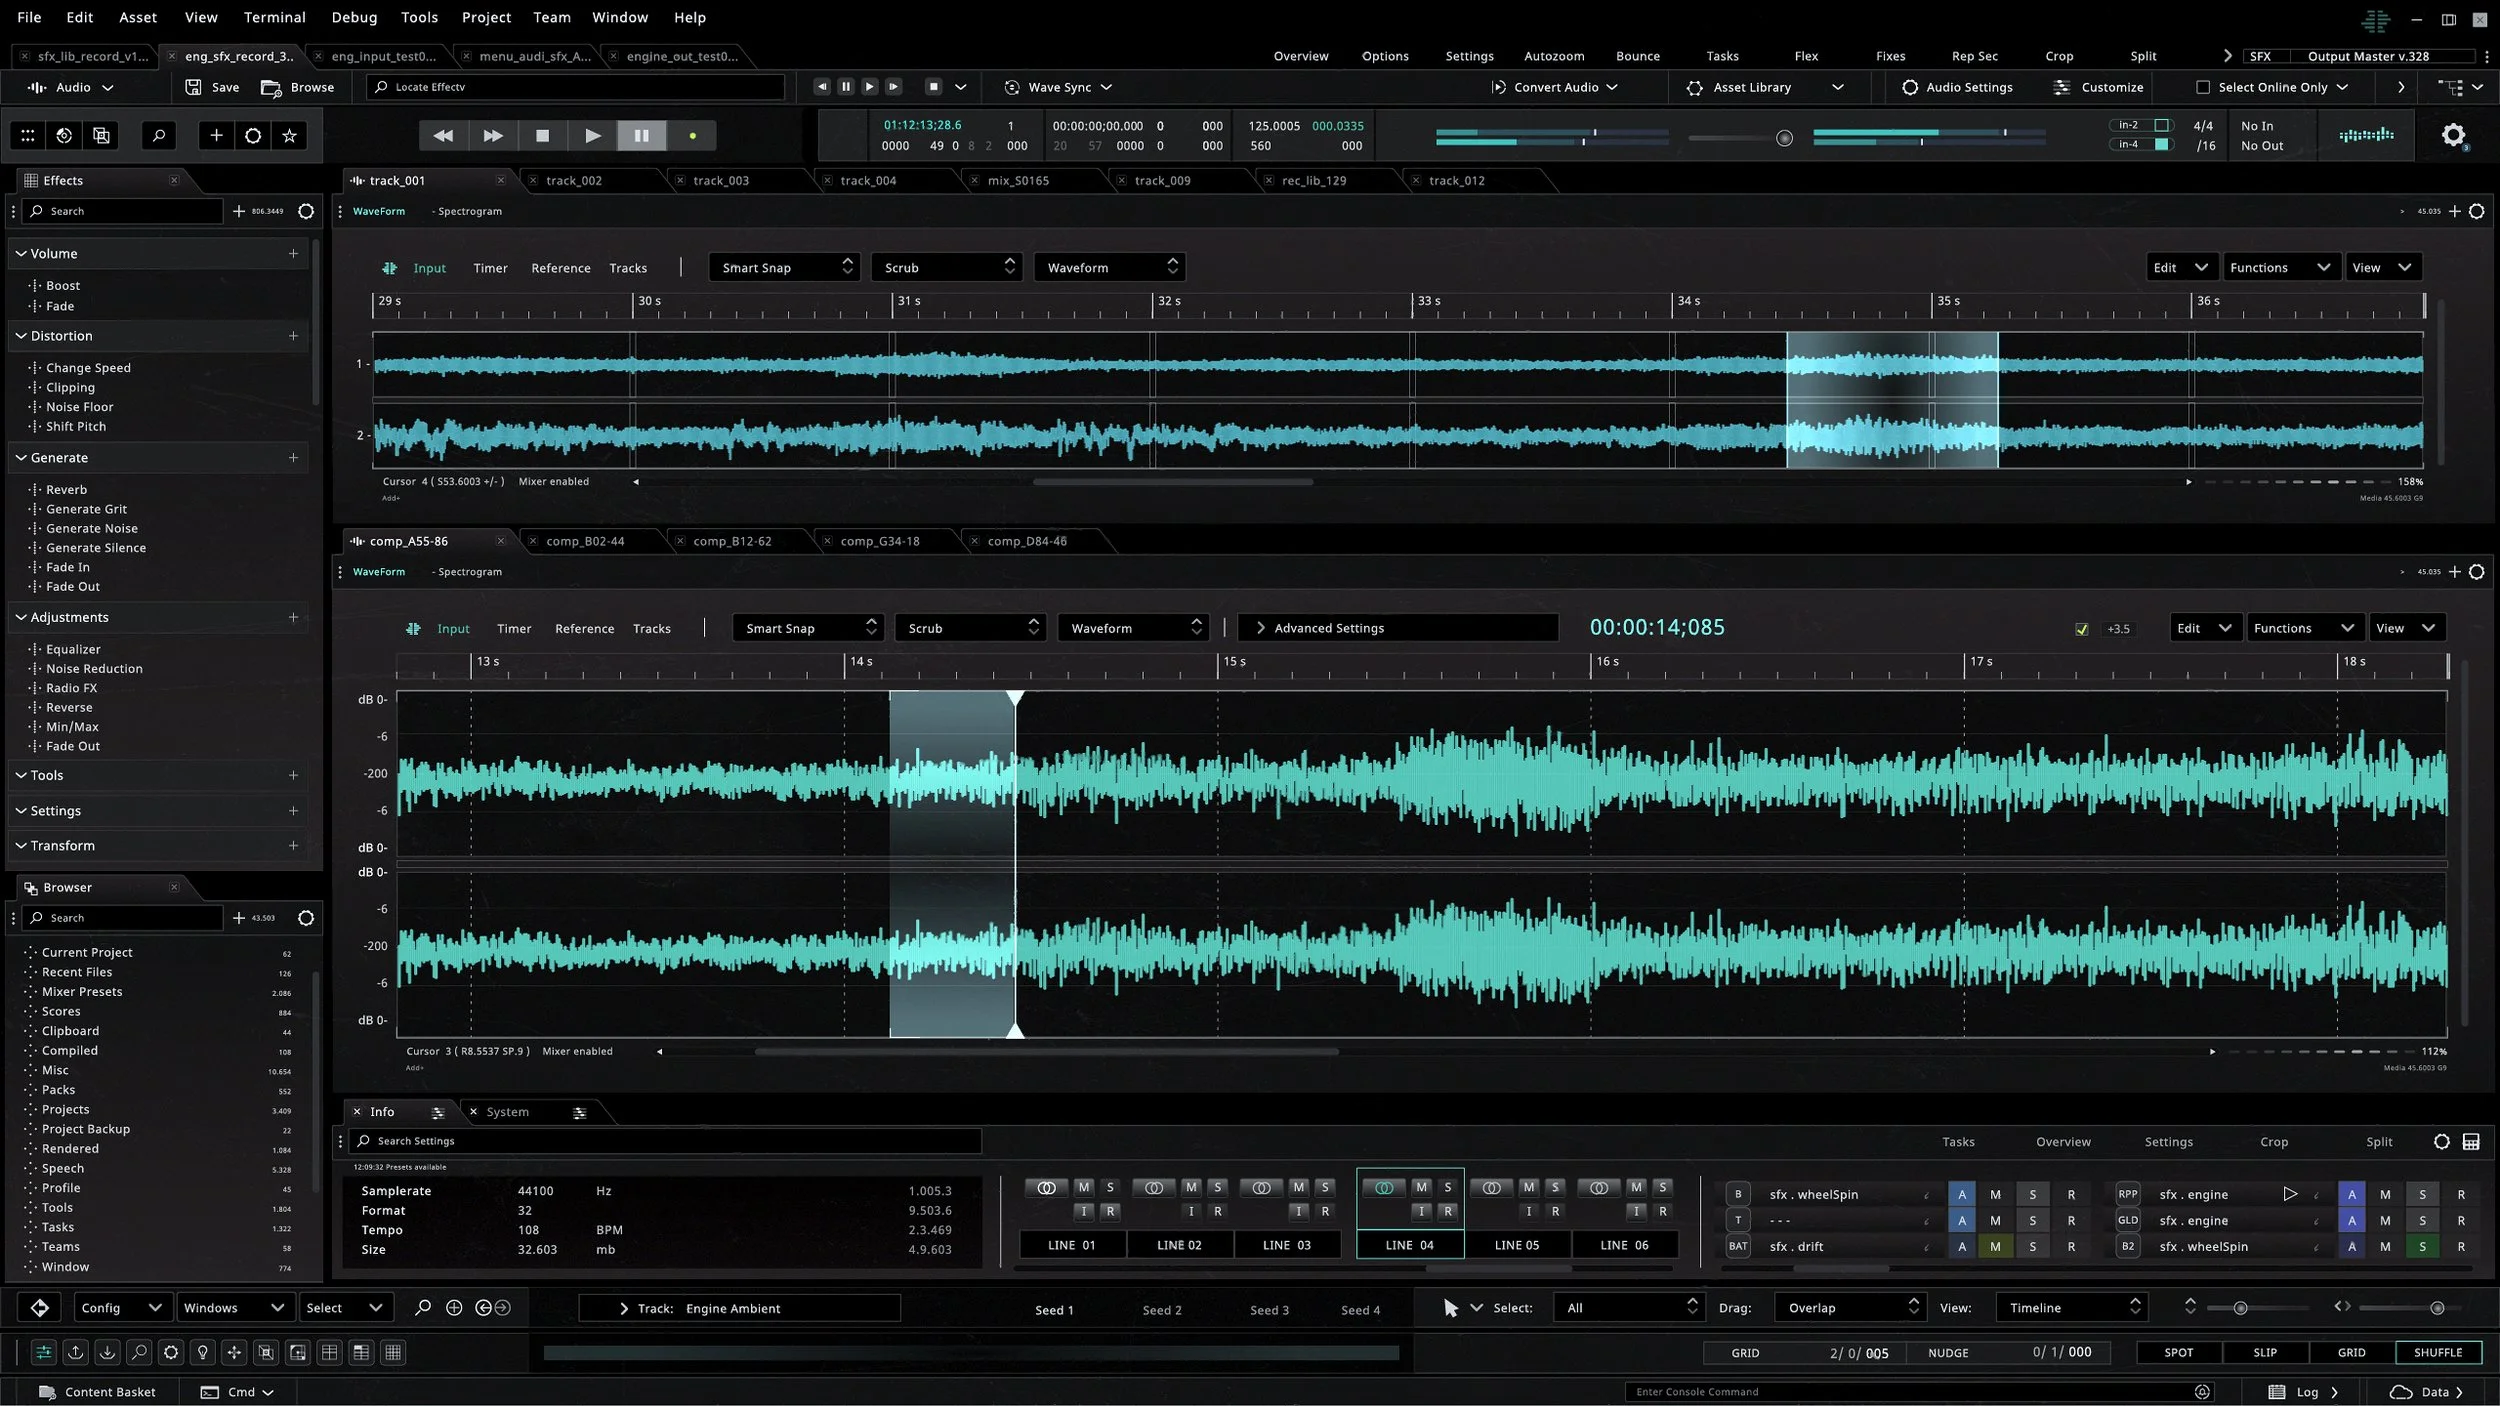The width and height of the screenshot is (2500, 1406).
Task: Click the zoom slider near Timeline view
Action: [2240, 1308]
